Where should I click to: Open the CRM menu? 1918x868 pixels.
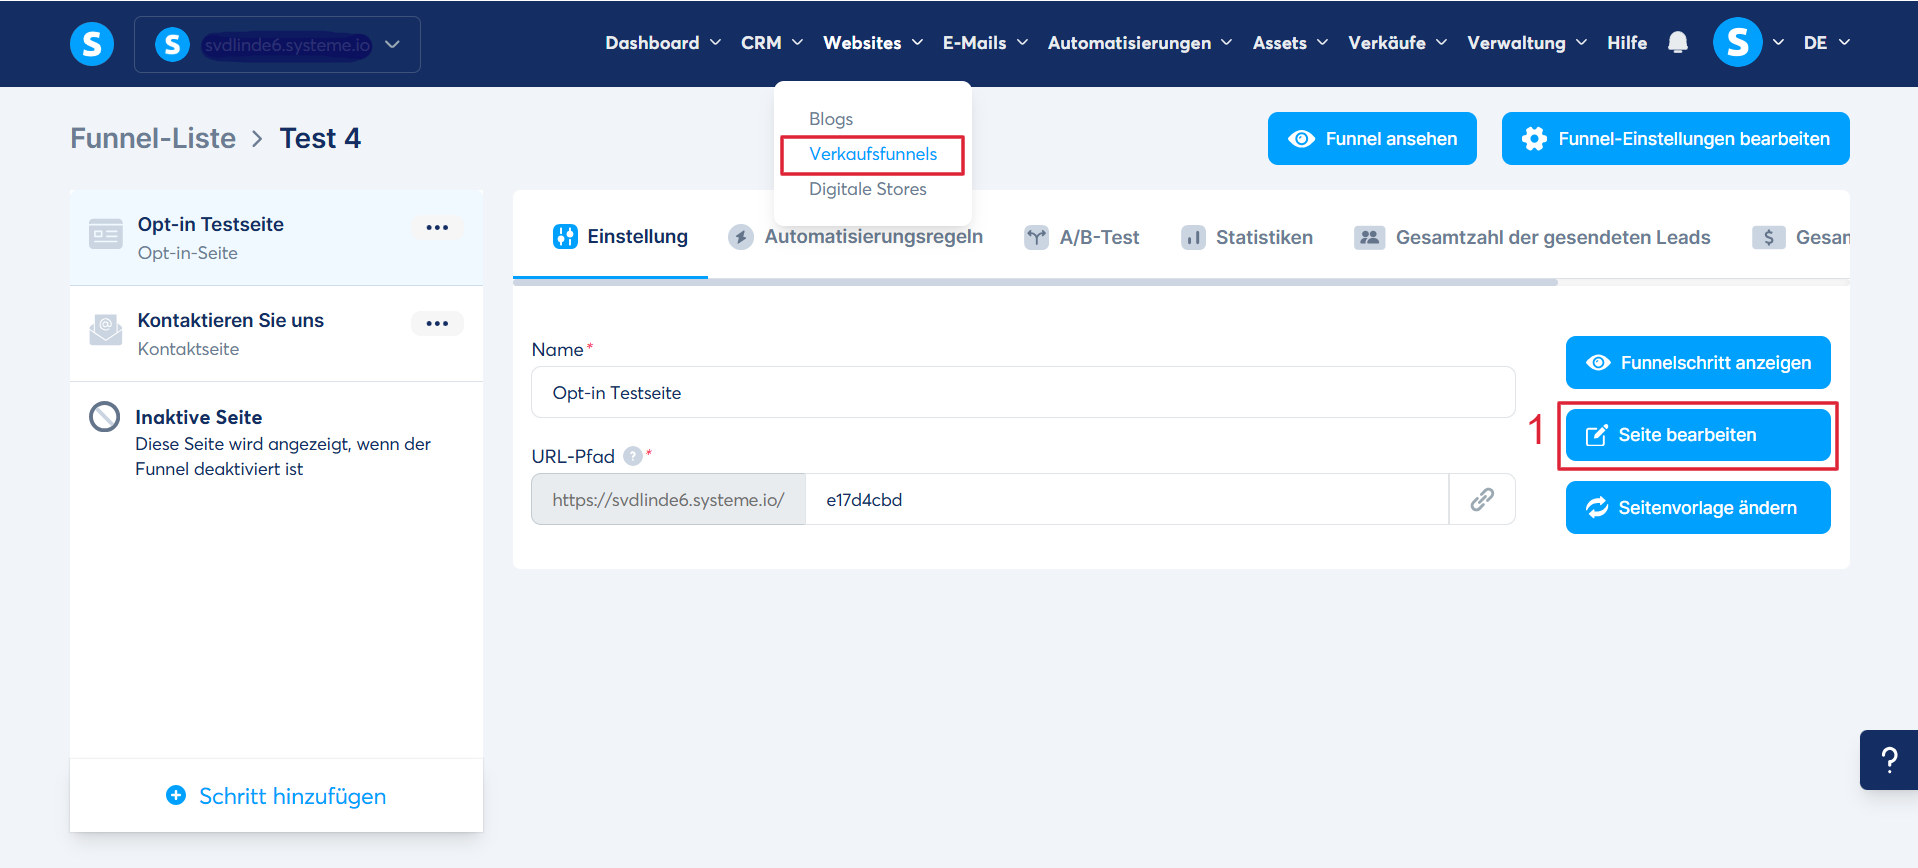tap(772, 43)
